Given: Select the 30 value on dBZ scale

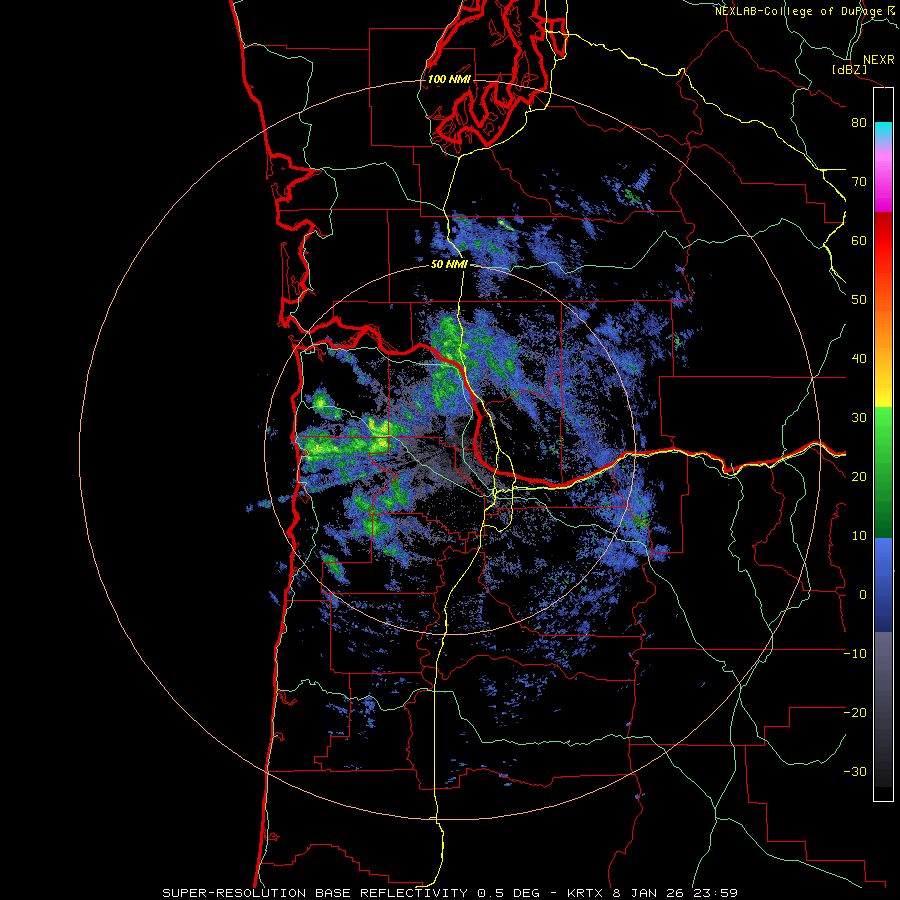Looking at the screenshot, I should point(859,418).
